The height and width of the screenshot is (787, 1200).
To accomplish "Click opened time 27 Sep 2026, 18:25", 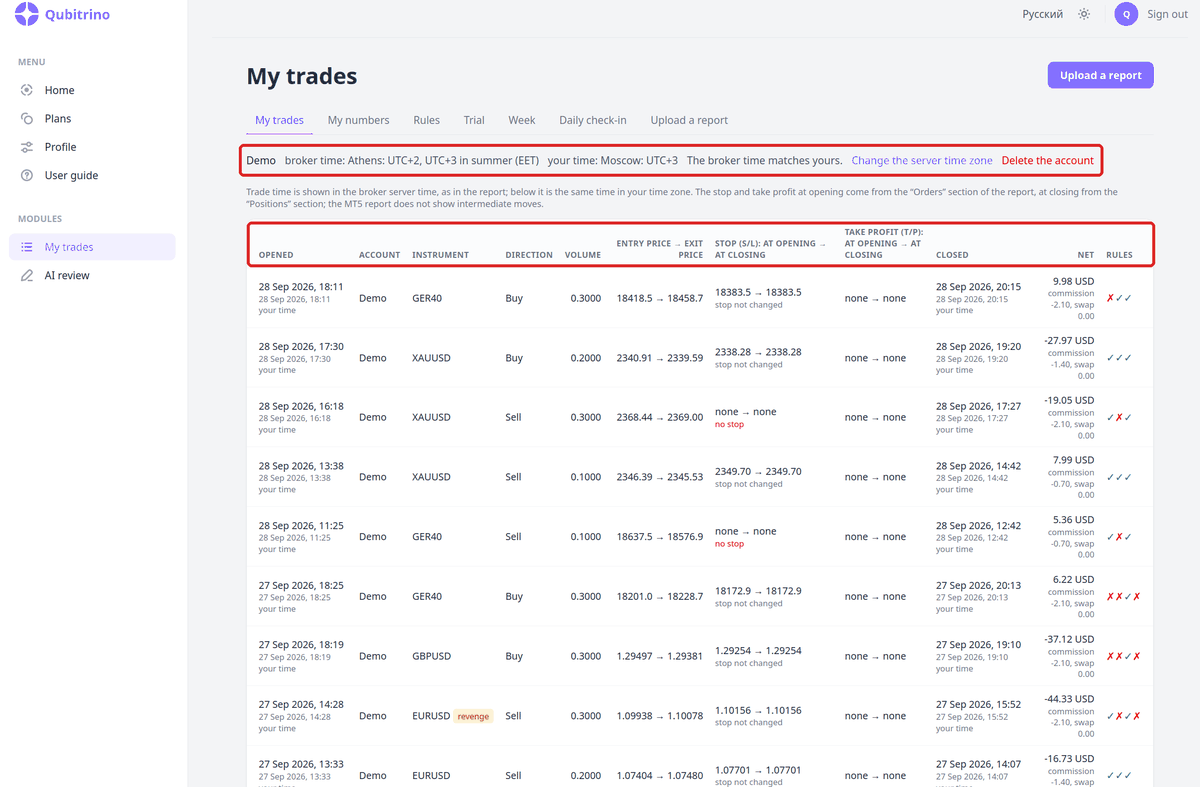I will point(301,585).
